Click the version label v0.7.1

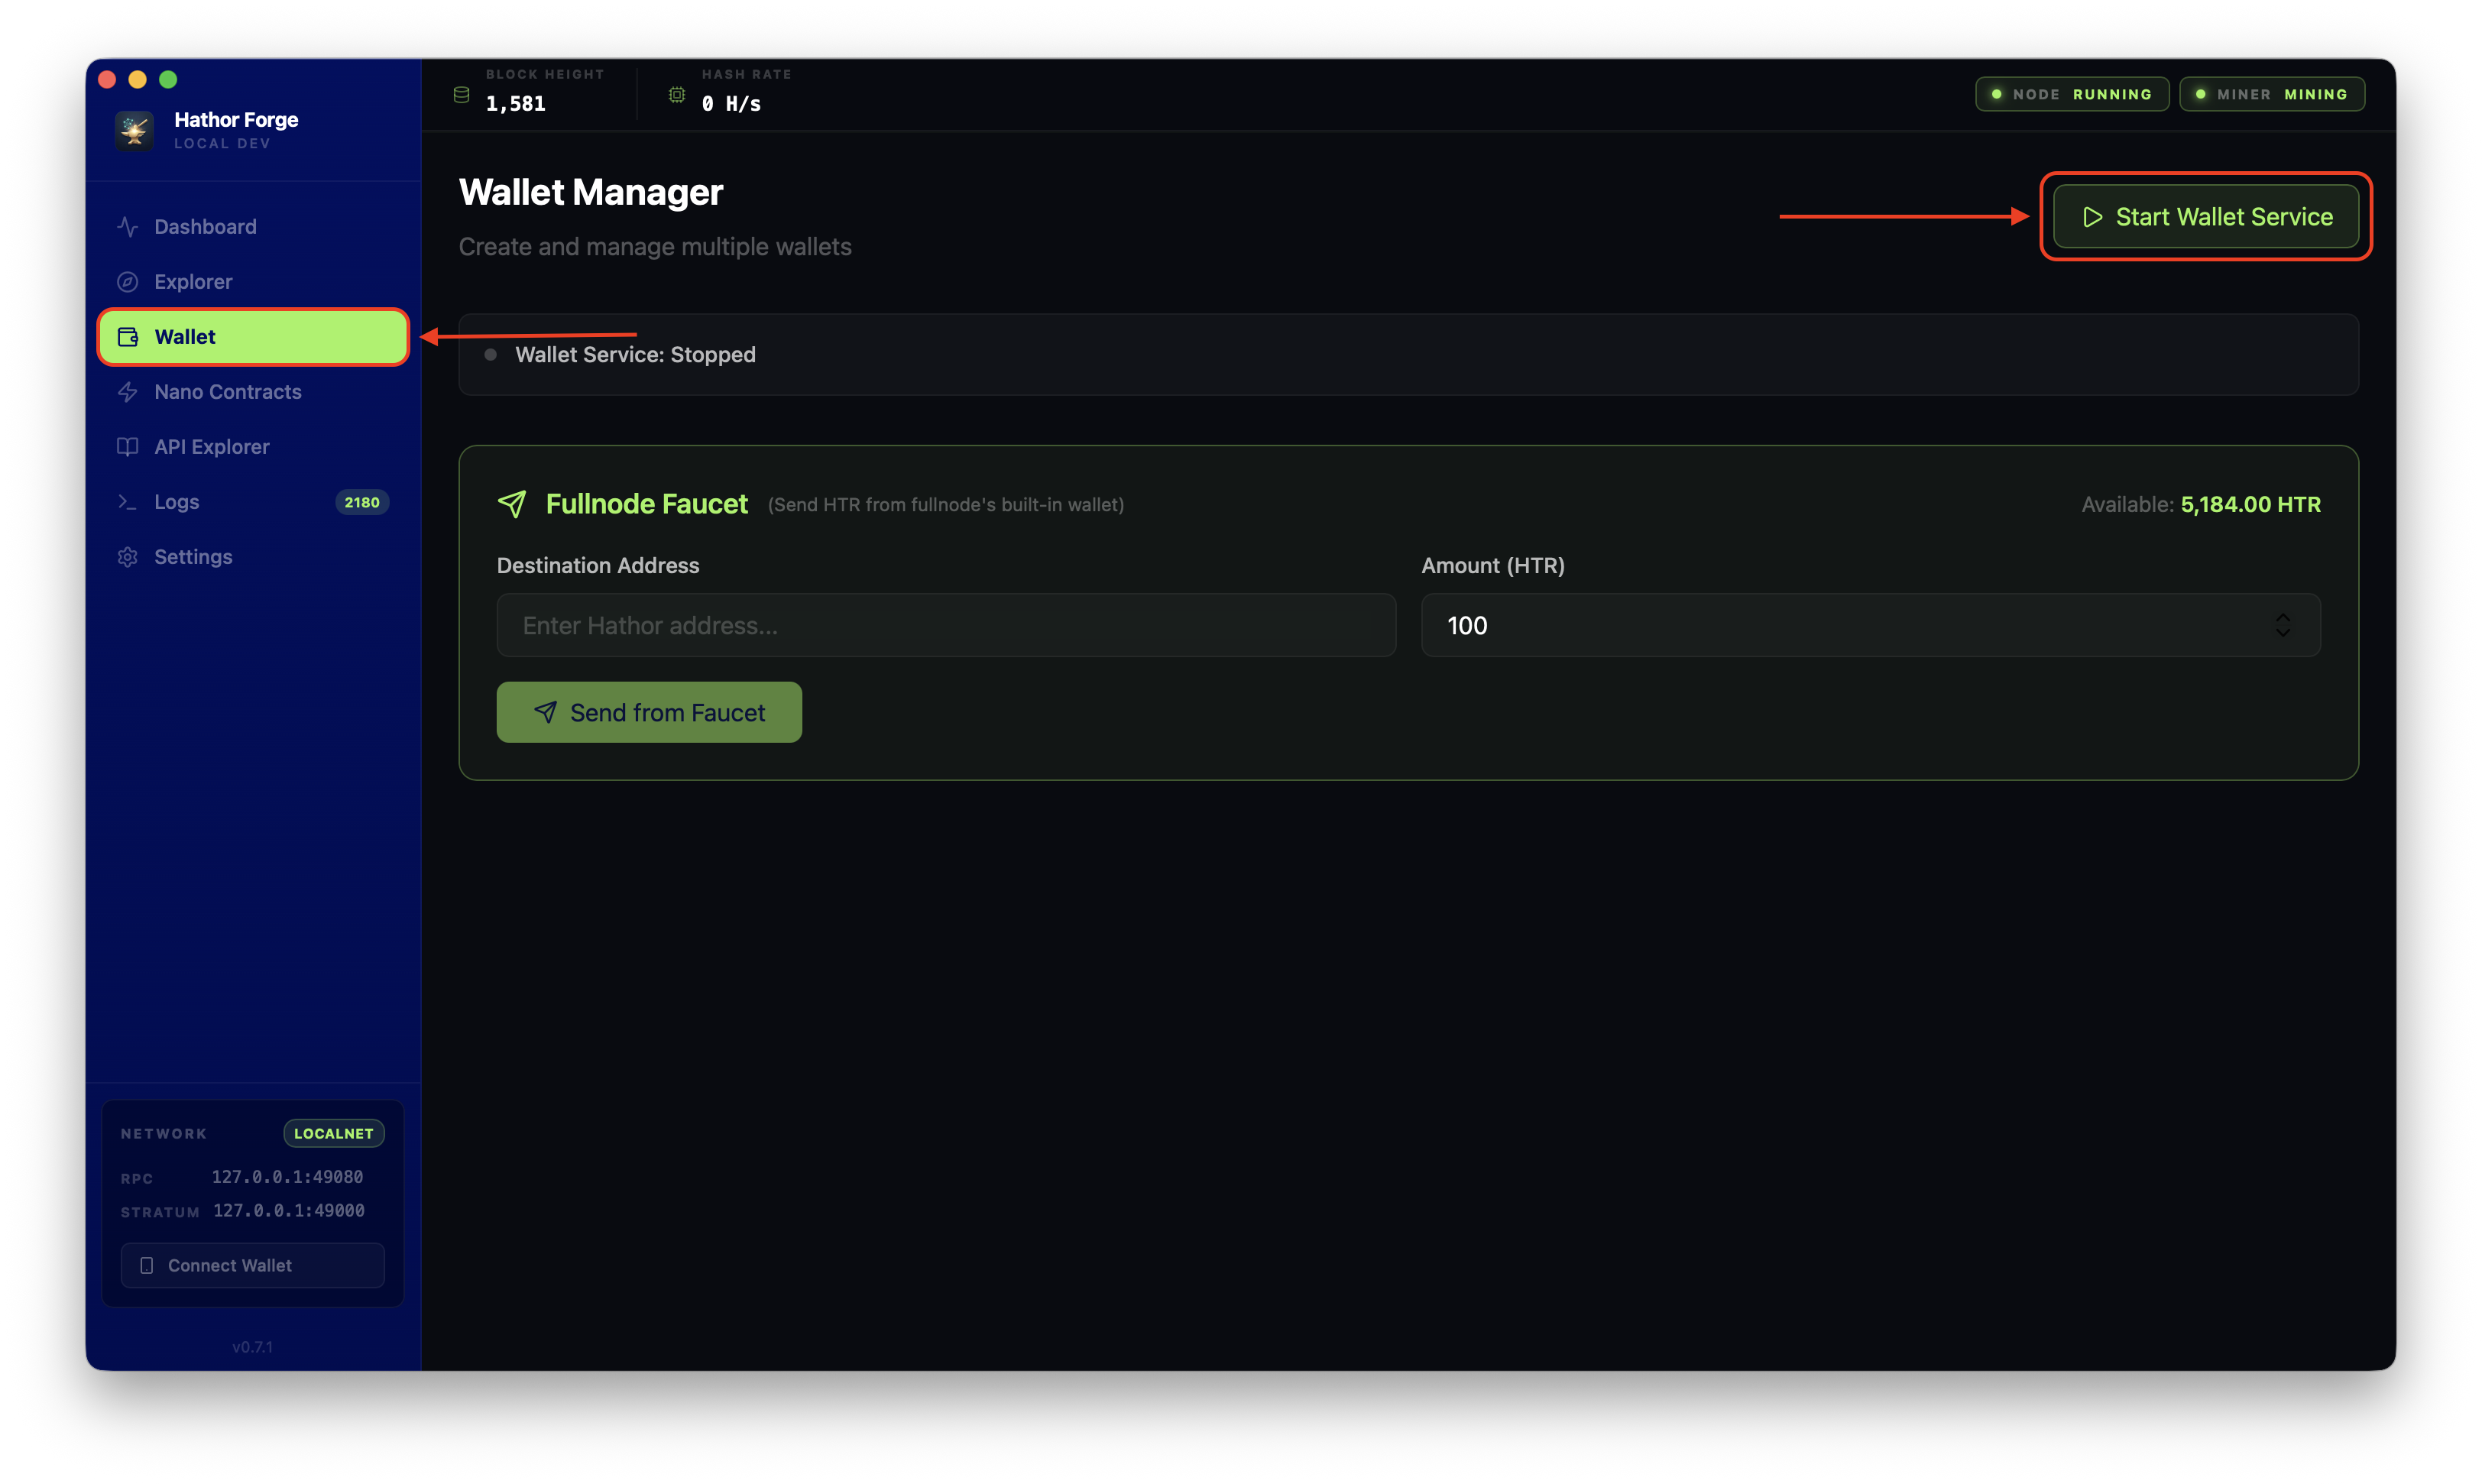click(x=252, y=1347)
